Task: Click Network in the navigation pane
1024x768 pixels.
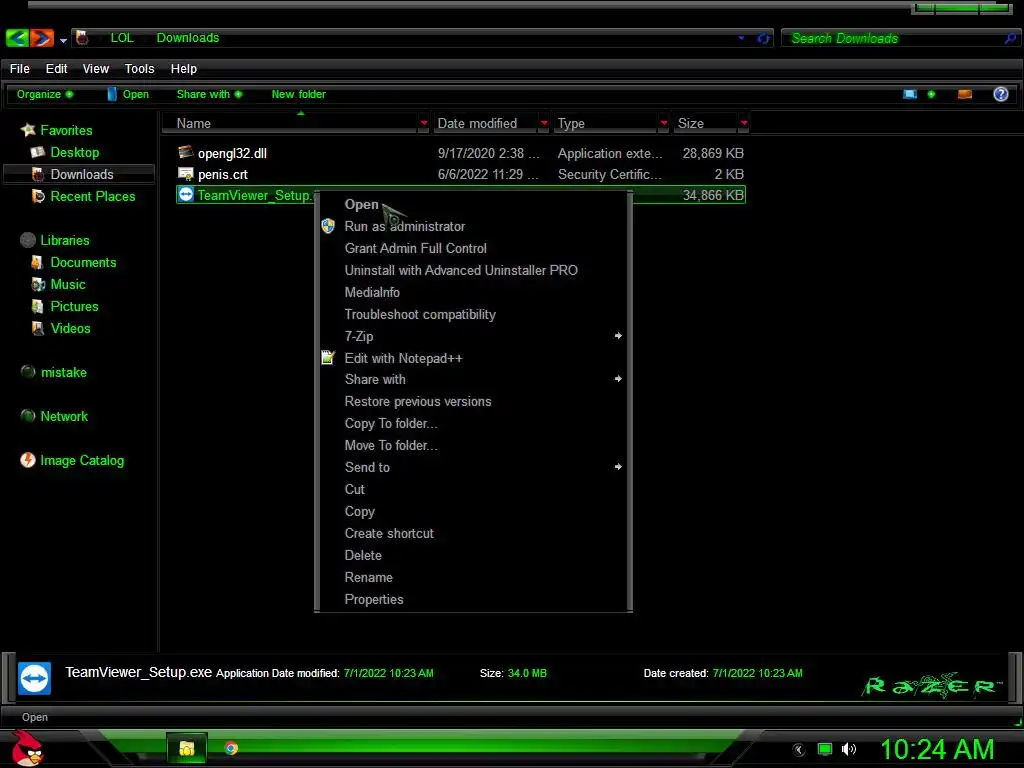Action: click(x=64, y=417)
